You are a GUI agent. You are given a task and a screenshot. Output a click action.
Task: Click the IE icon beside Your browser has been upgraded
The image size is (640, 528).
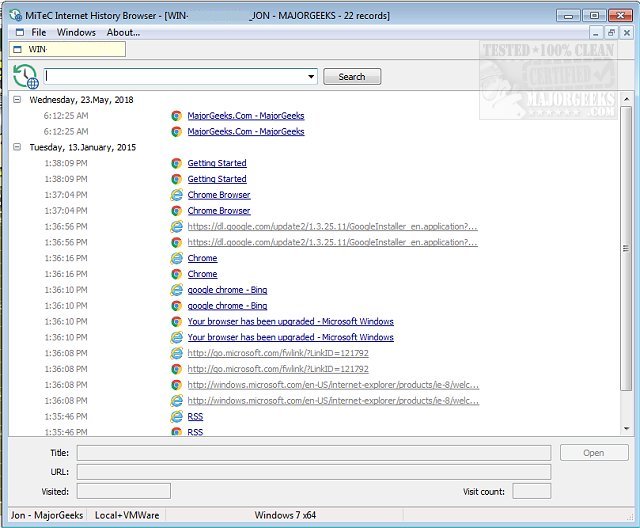pyautogui.click(x=176, y=337)
